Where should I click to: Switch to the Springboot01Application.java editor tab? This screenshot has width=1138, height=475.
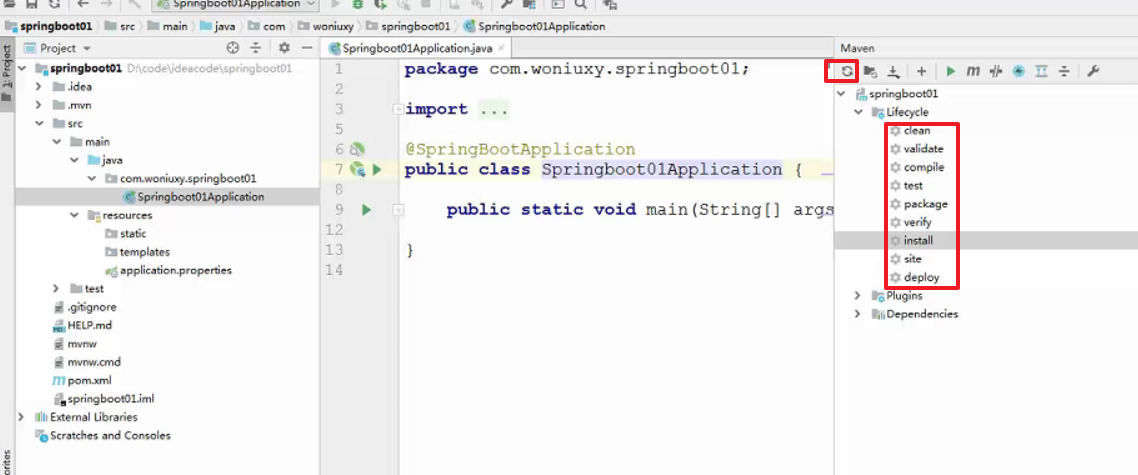tap(416, 48)
